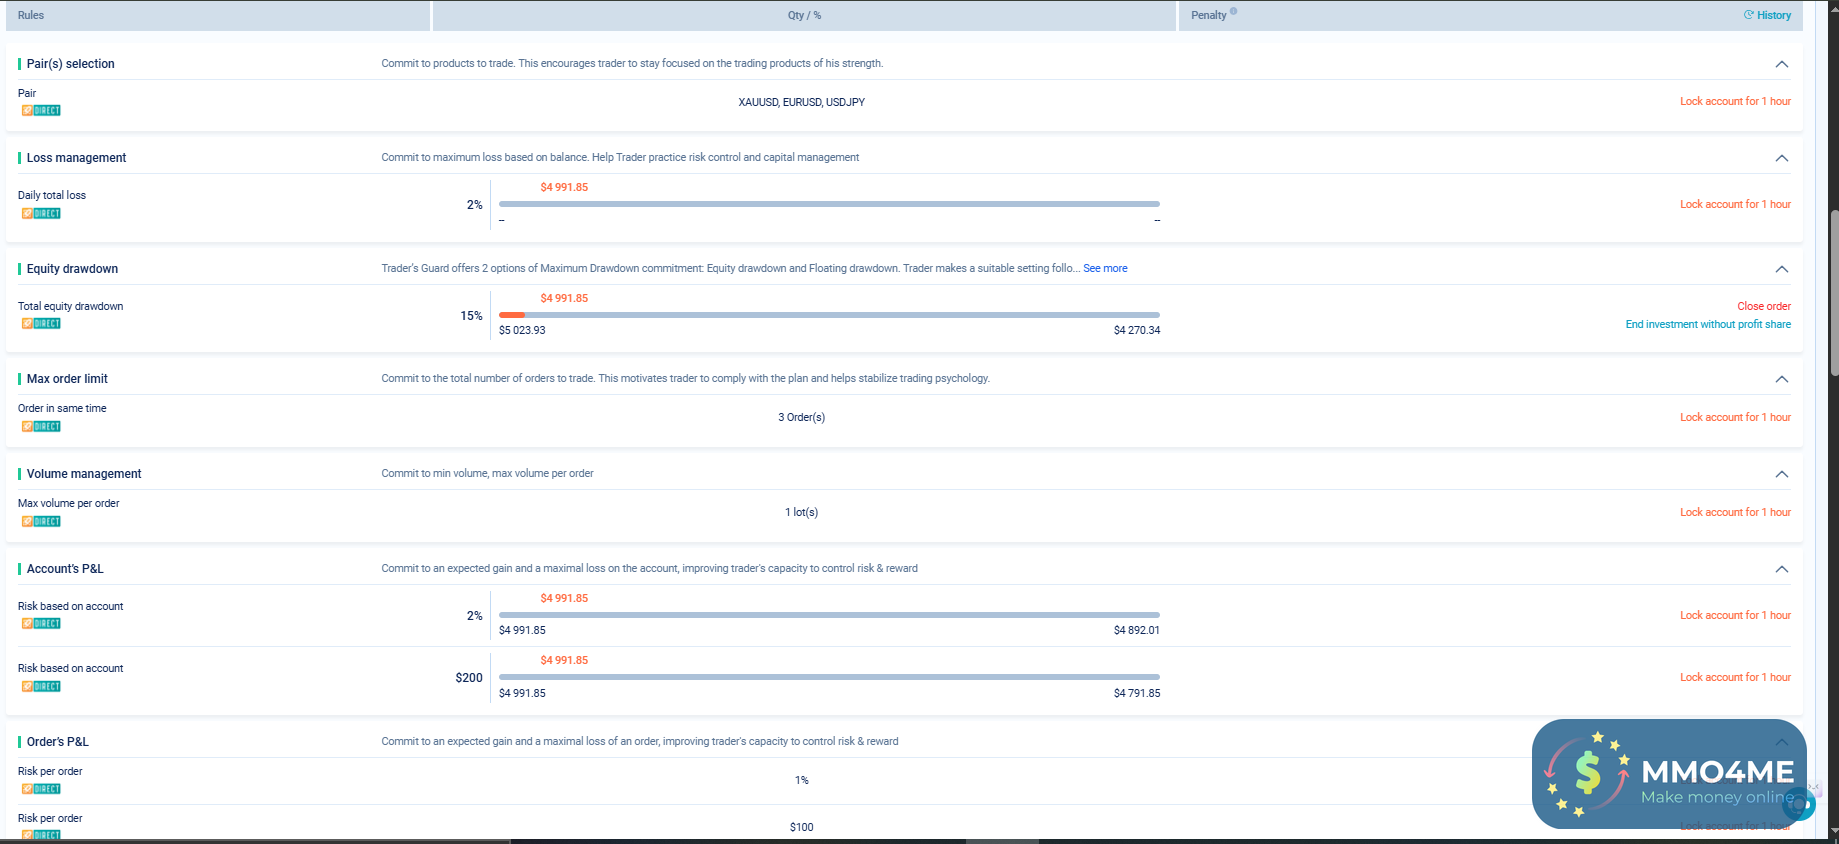Collapse the Max order limit section
The image size is (1839, 844).
point(1781,379)
